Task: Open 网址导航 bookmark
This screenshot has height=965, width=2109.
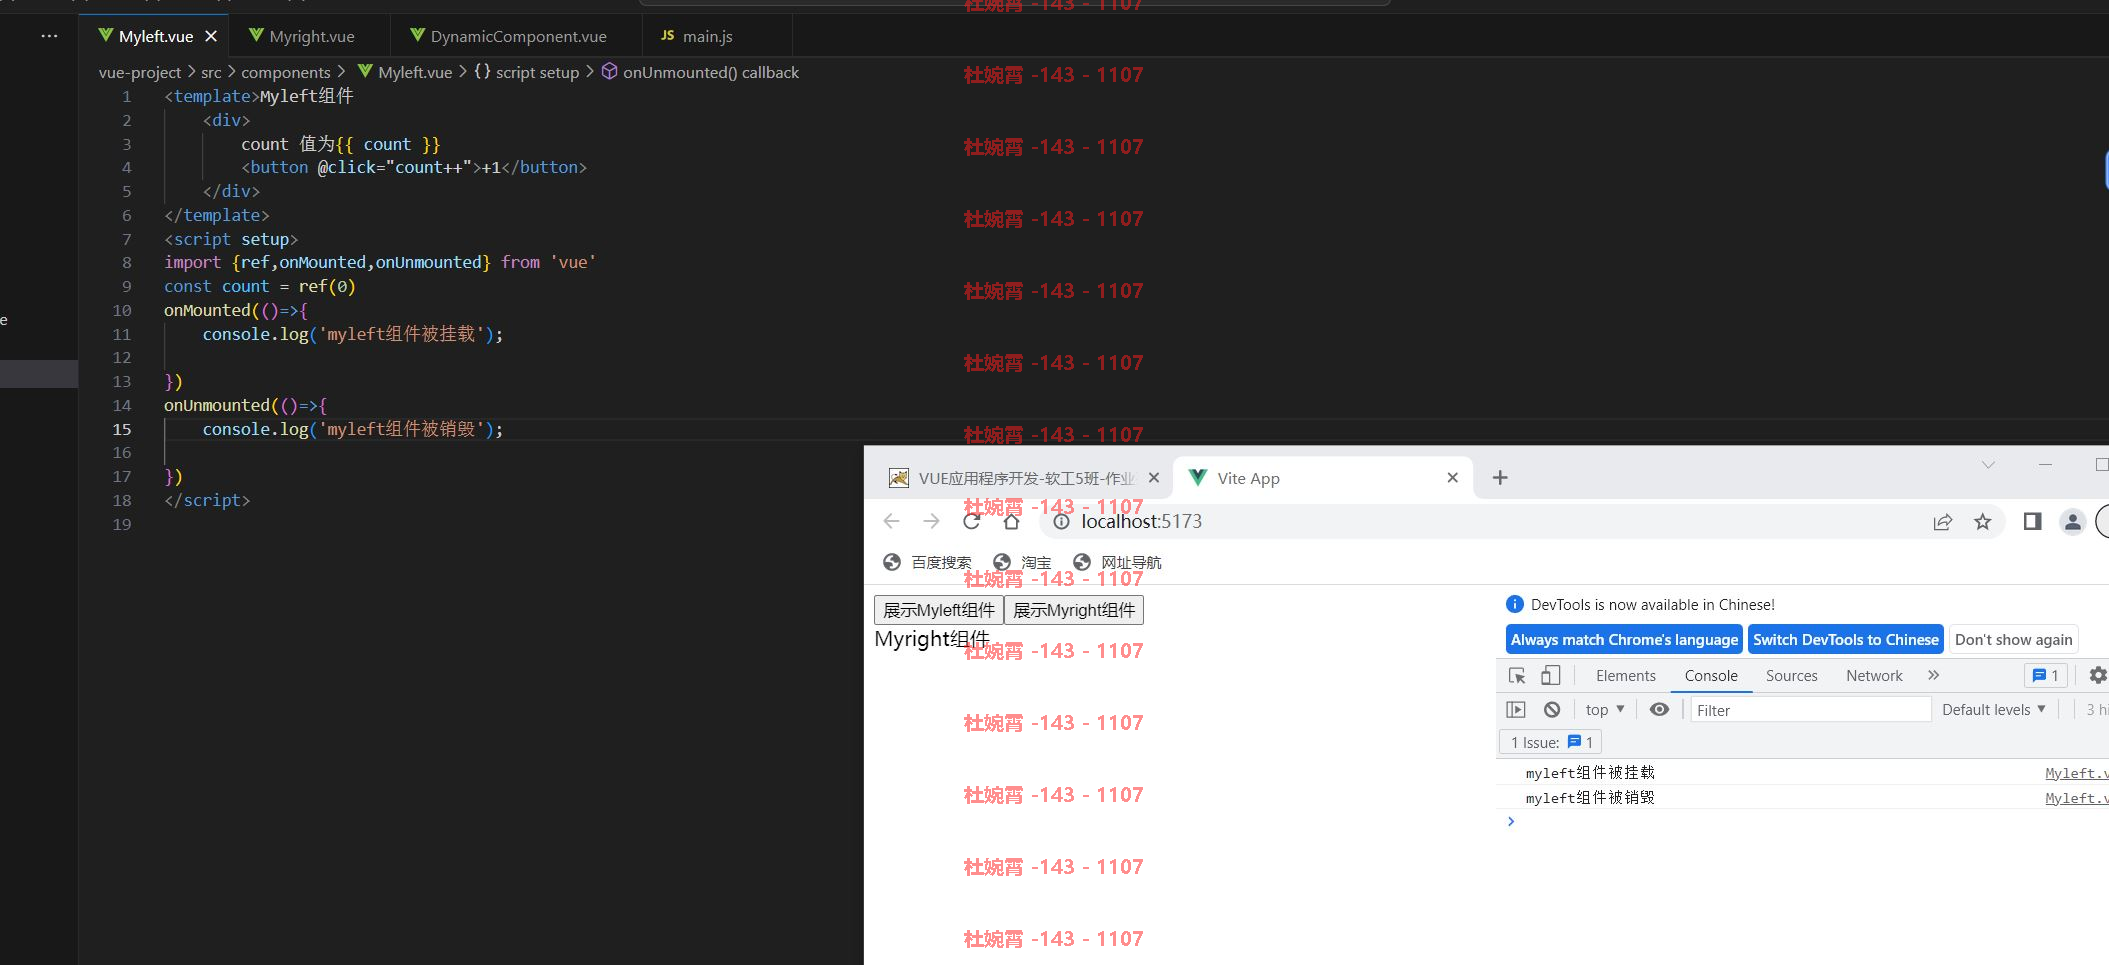Action: coord(1117,562)
